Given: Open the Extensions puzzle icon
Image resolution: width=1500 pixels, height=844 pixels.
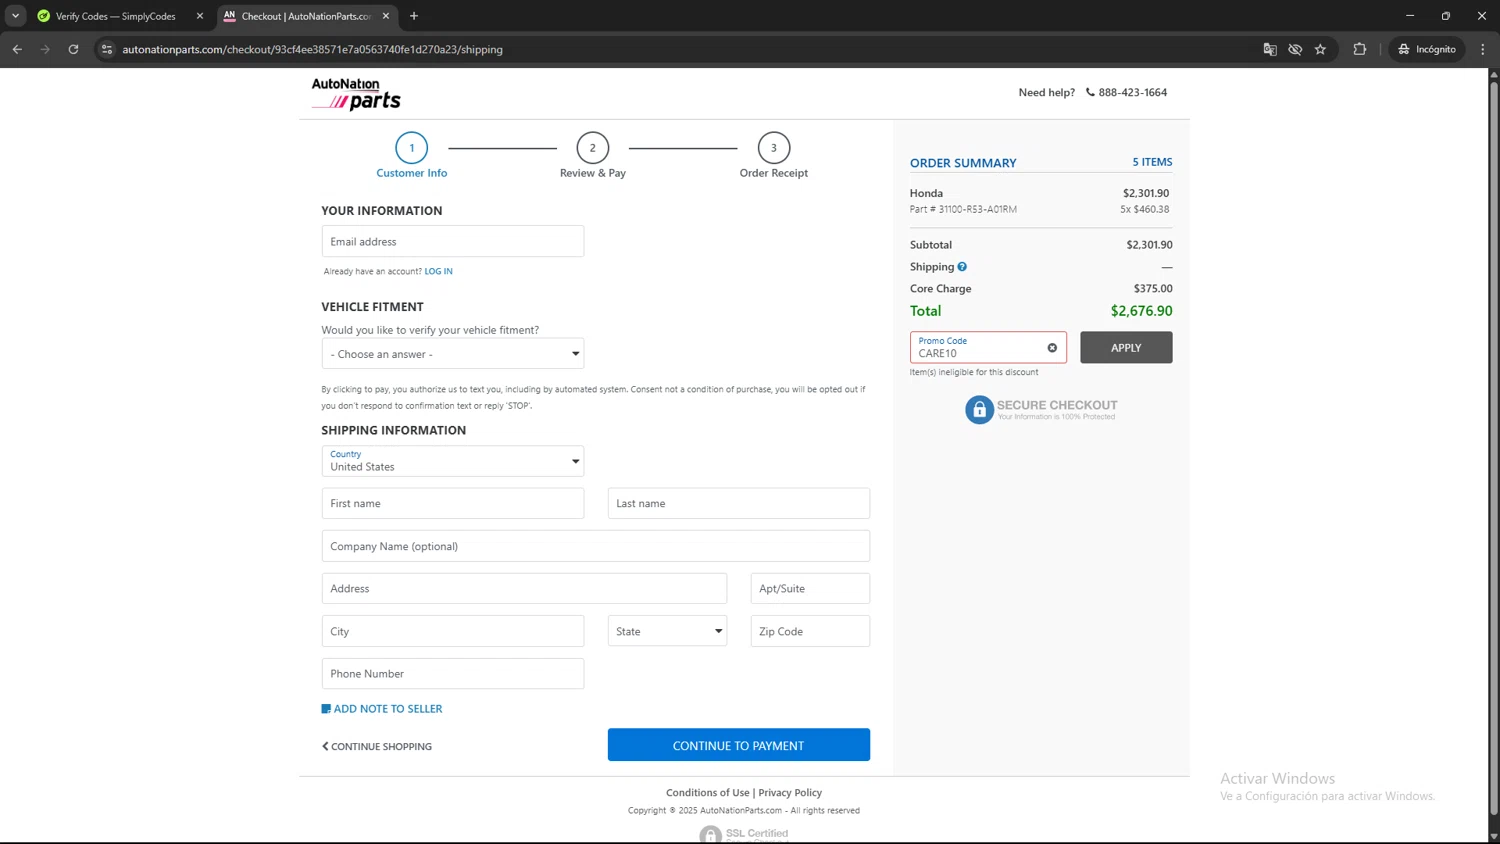Looking at the screenshot, I should tap(1359, 49).
